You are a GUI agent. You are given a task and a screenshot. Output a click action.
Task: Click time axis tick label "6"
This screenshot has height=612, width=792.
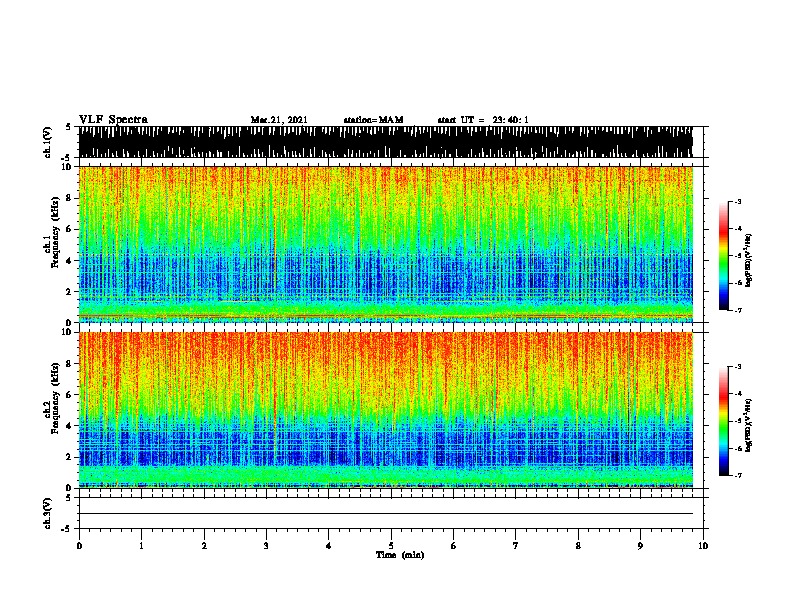click(454, 546)
